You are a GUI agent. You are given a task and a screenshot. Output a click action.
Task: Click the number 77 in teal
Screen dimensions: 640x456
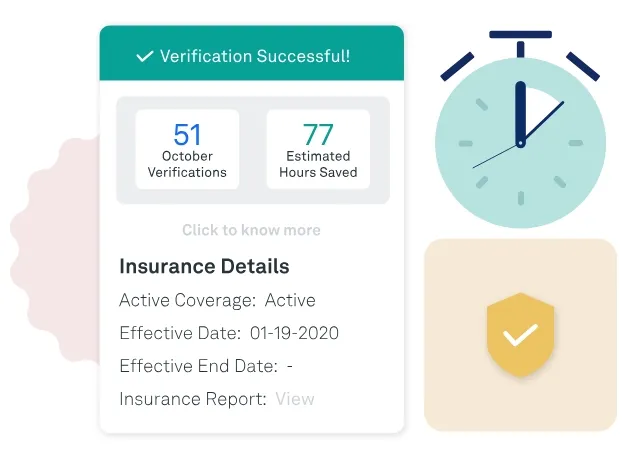point(318,134)
